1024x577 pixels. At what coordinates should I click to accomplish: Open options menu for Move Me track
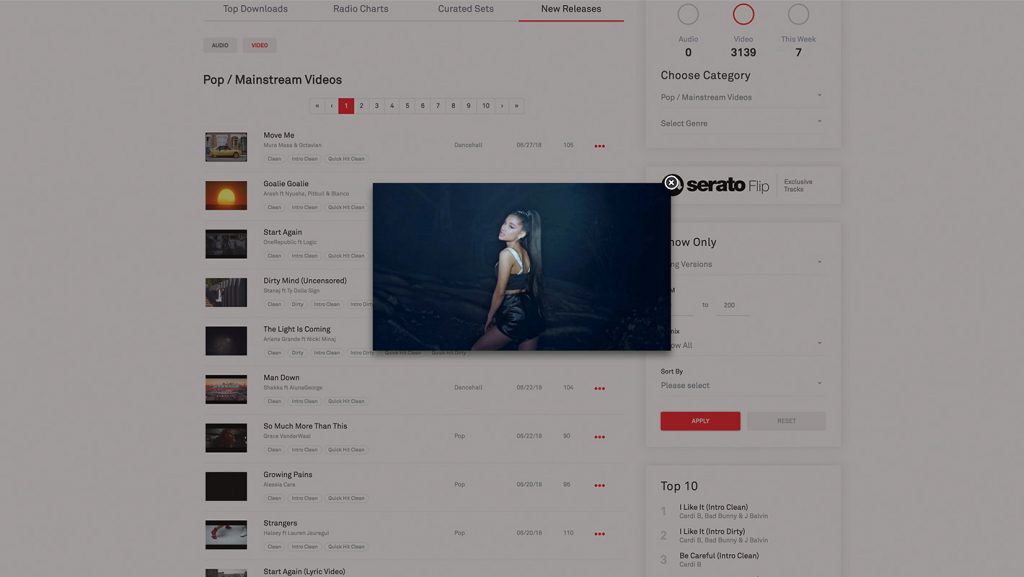point(599,146)
